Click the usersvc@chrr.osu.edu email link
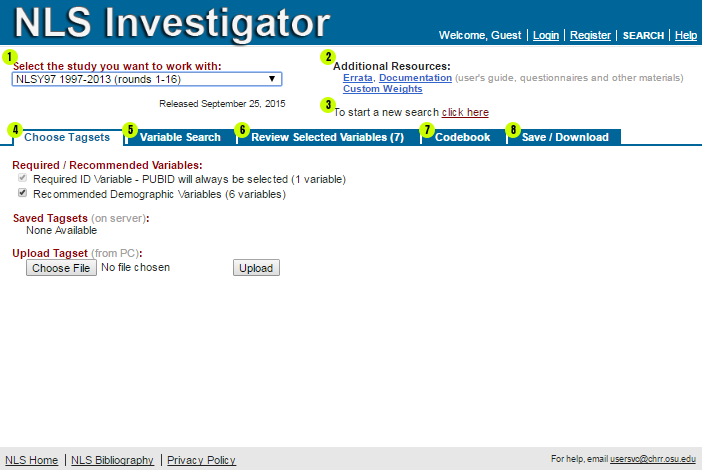Screen dimensions: 702x470 653,459
